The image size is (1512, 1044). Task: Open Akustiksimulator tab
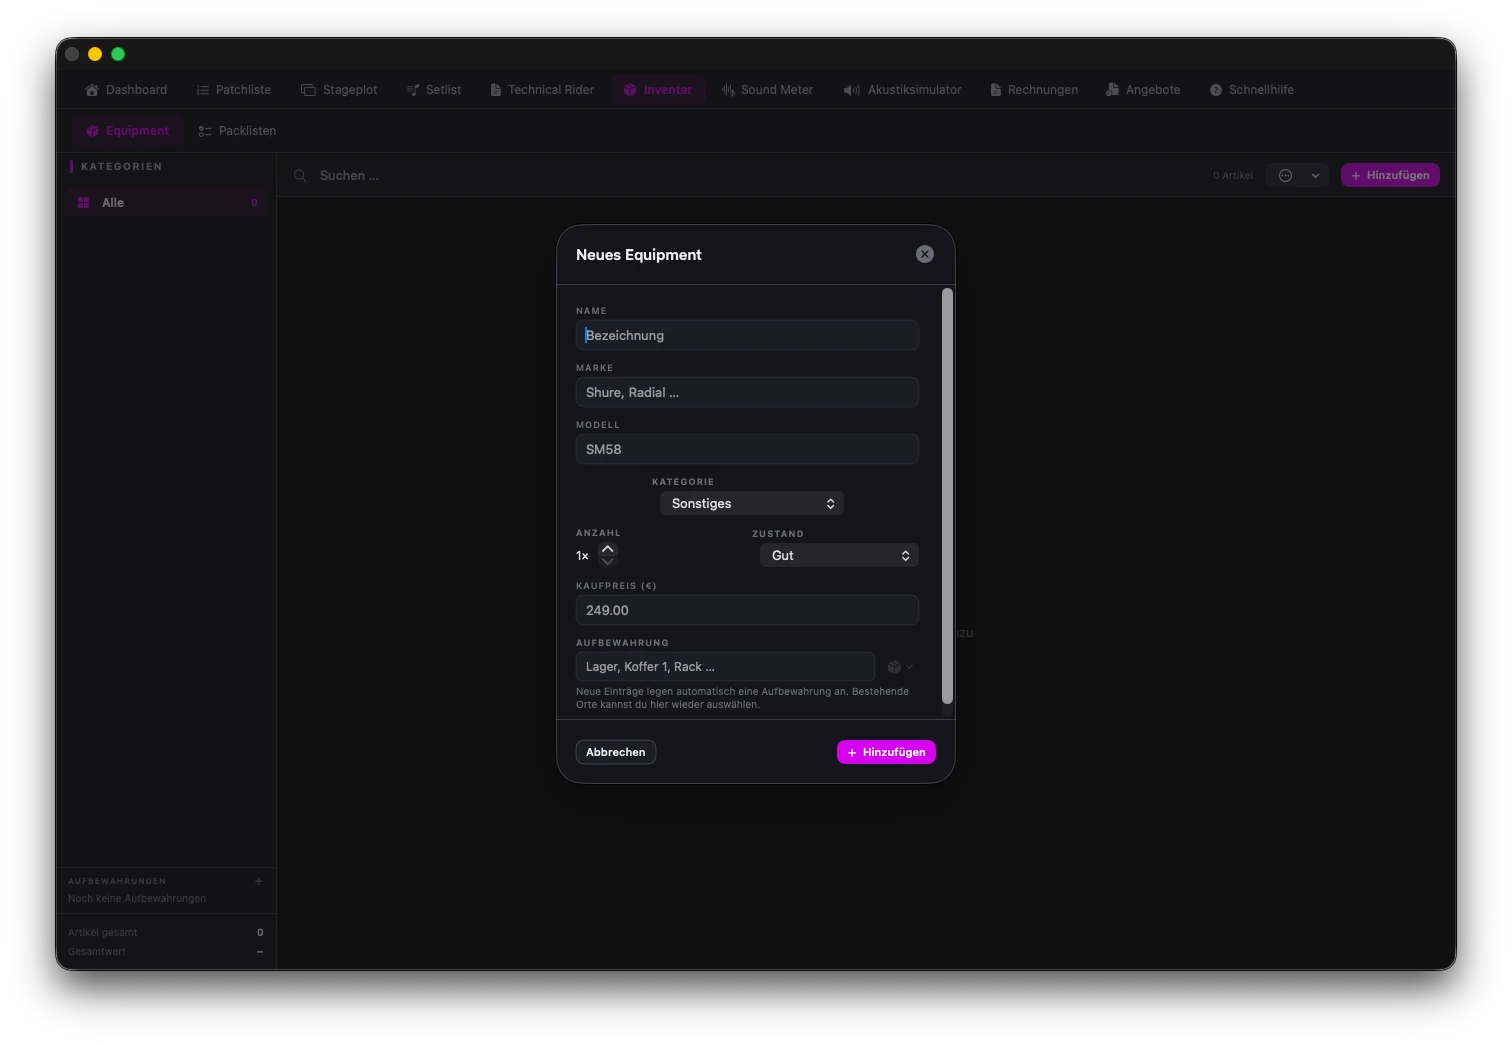pos(902,90)
